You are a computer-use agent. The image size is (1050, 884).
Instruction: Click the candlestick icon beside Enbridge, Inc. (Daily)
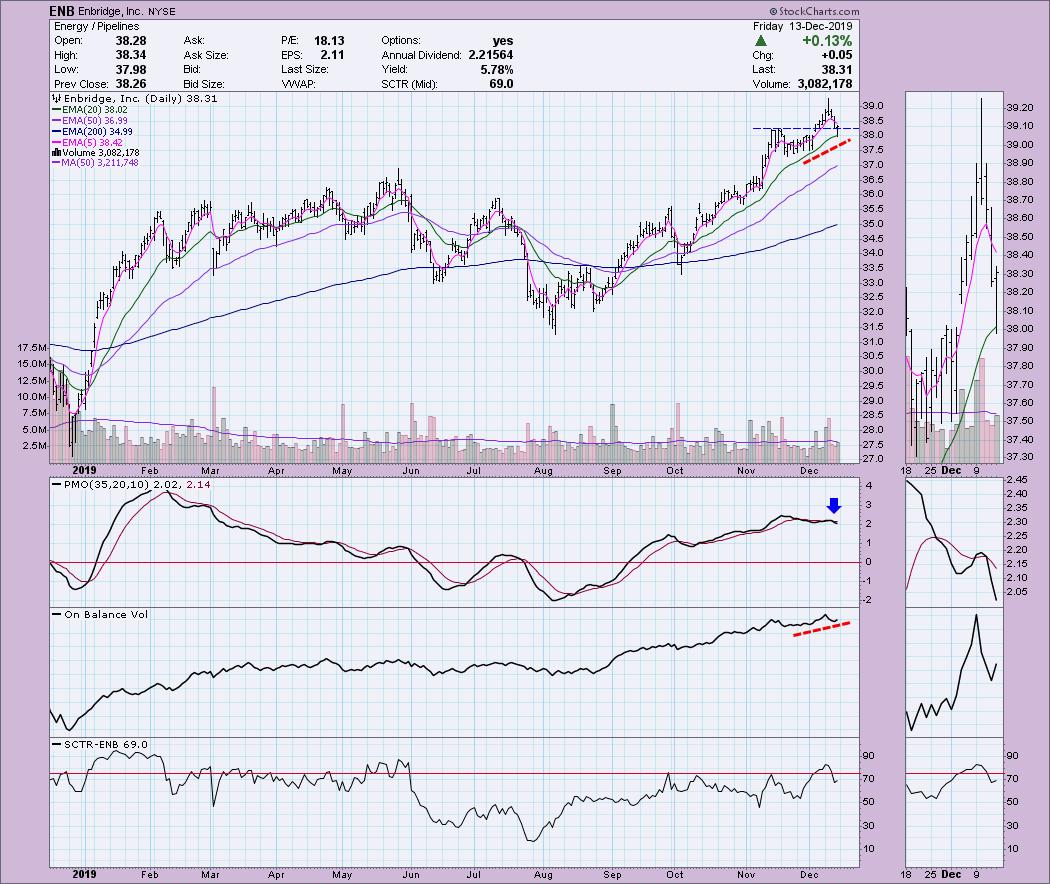coord(57,98)
